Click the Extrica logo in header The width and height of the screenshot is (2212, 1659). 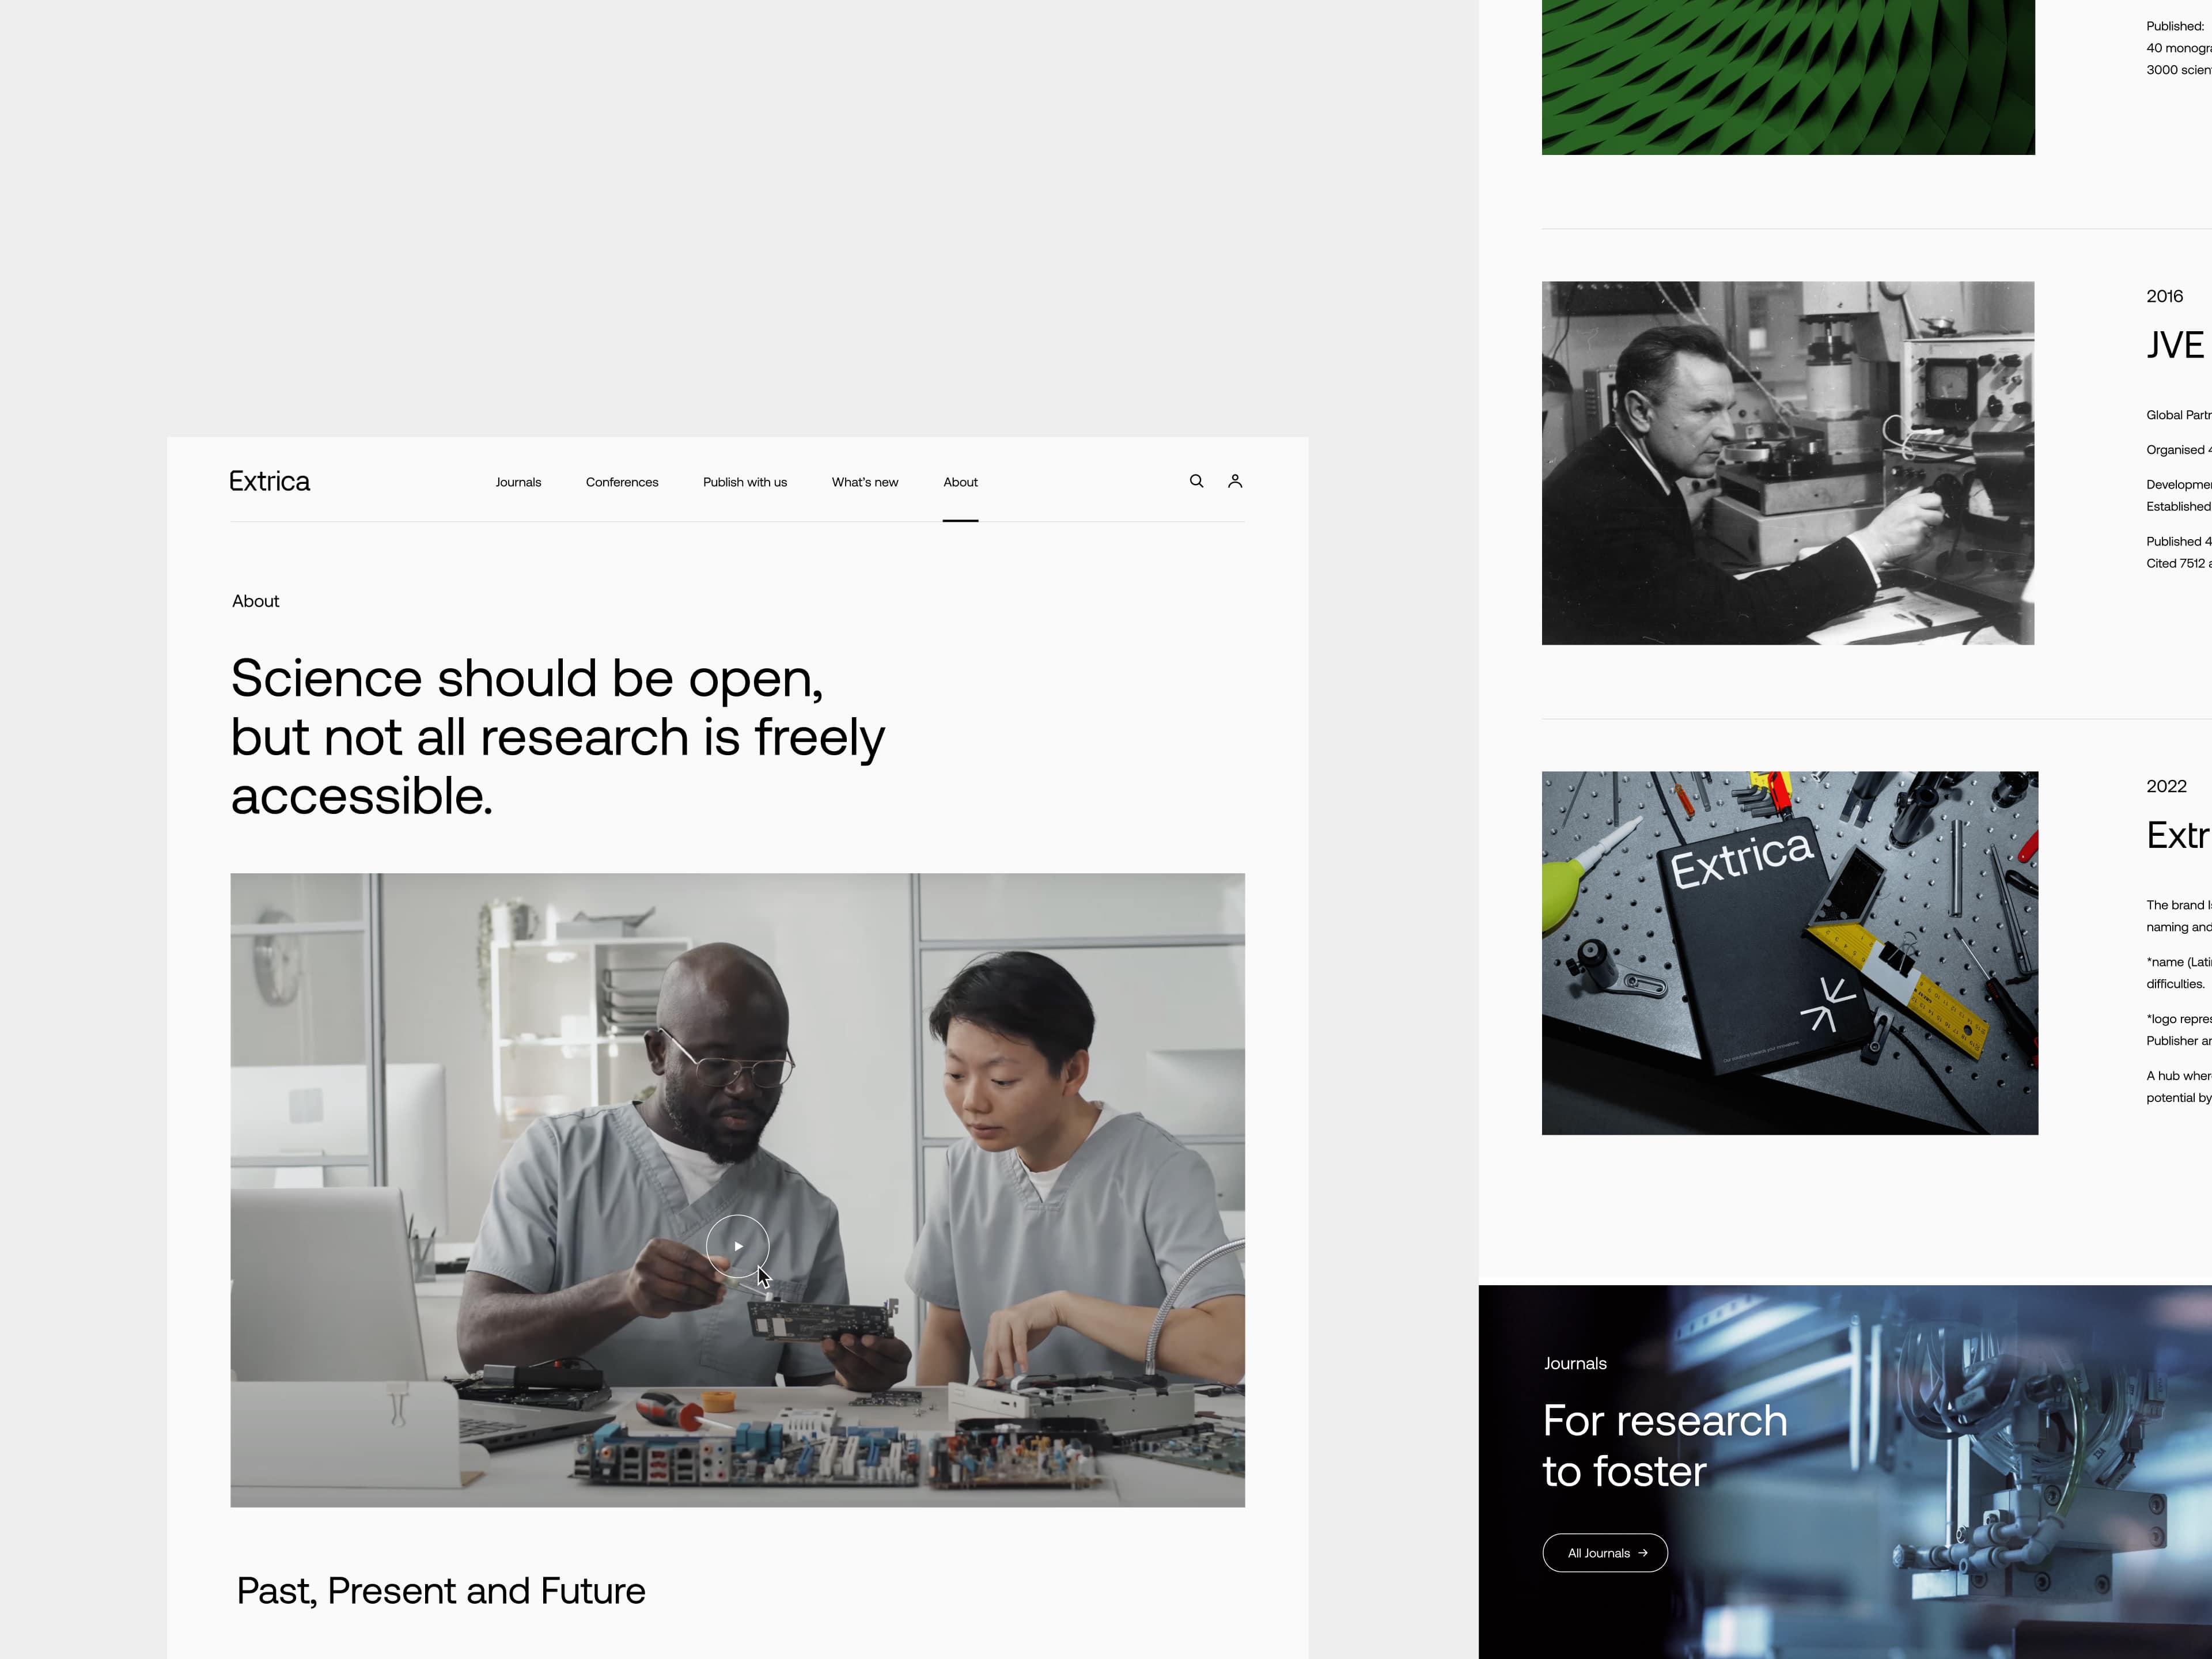270,482
